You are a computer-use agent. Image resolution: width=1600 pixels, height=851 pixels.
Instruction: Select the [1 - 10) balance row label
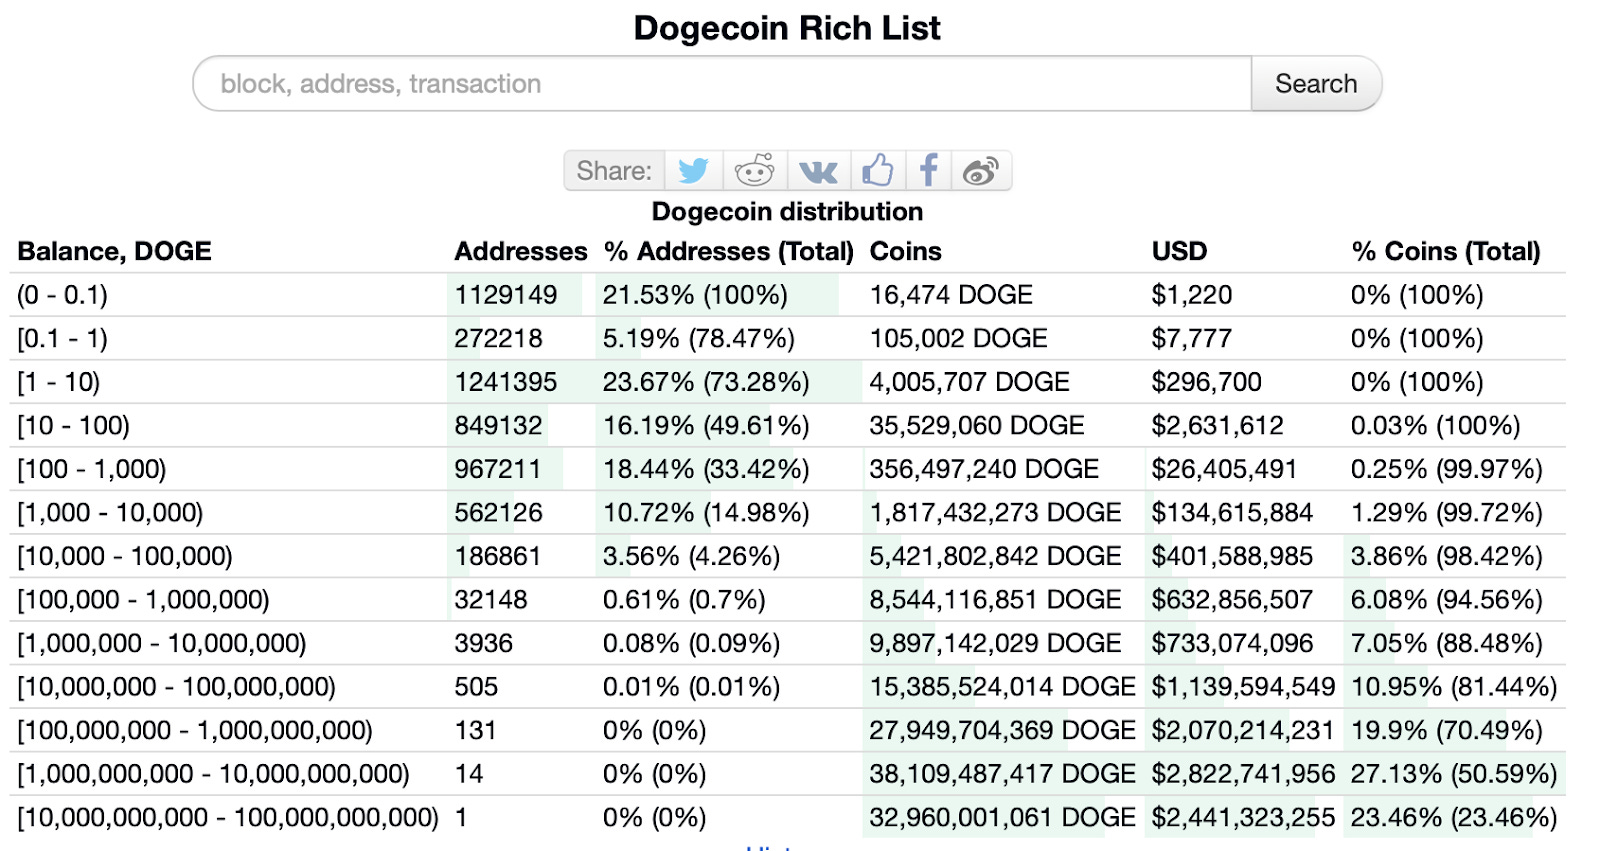[x=58, y=382]
